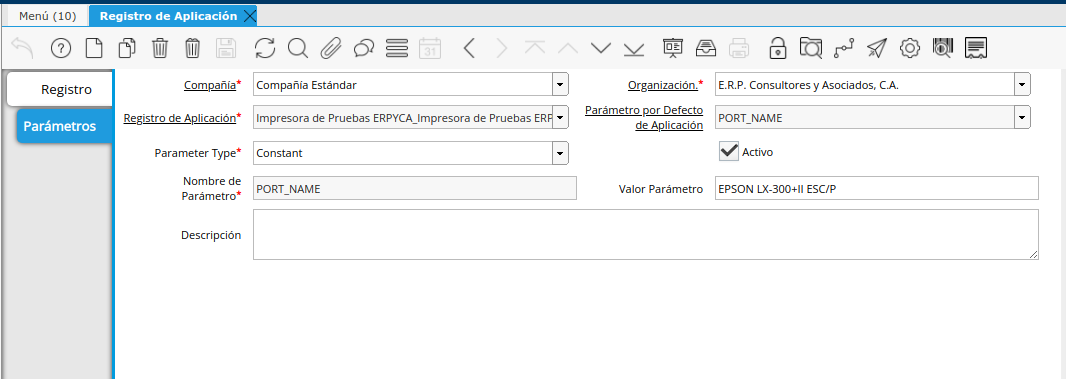The height and width of the screenshot is (379, 1066).
Task: Select the Registro side tab
Action: pyautogui.click(x=61, y=89)
